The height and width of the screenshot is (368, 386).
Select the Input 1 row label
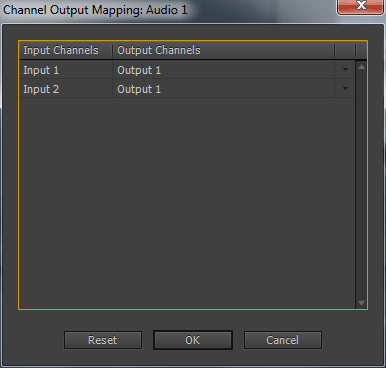point(41,70)
